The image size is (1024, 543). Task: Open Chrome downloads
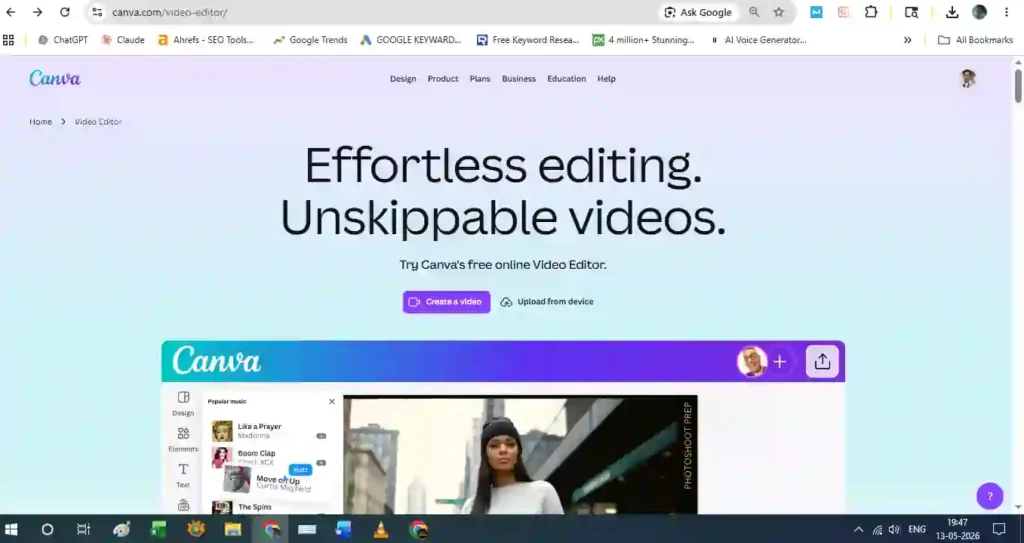[x=952, y=12]
